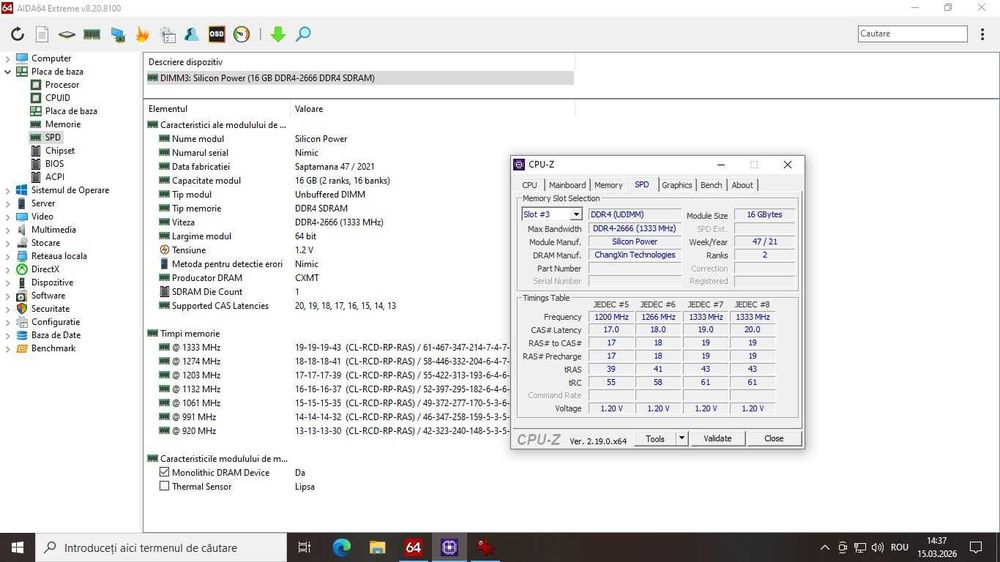
Task: Select the Securitate tree item
Action: [x=50, y=309]
